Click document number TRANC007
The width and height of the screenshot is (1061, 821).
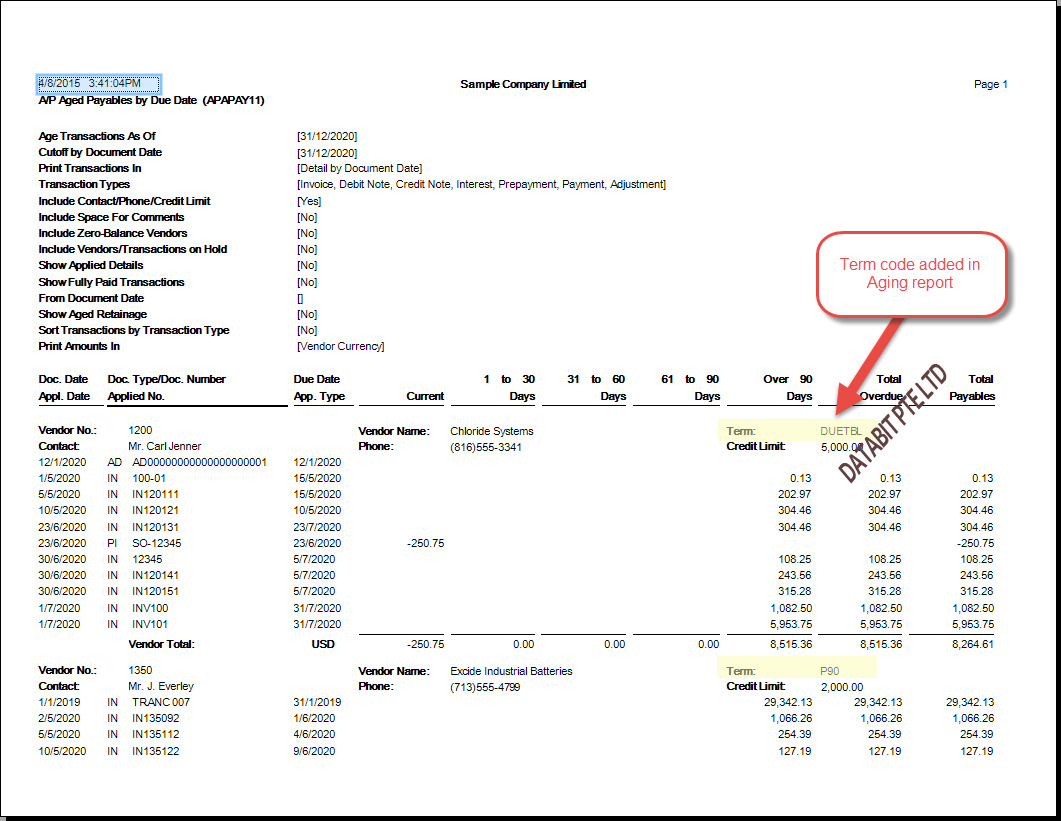pos(161,703)
